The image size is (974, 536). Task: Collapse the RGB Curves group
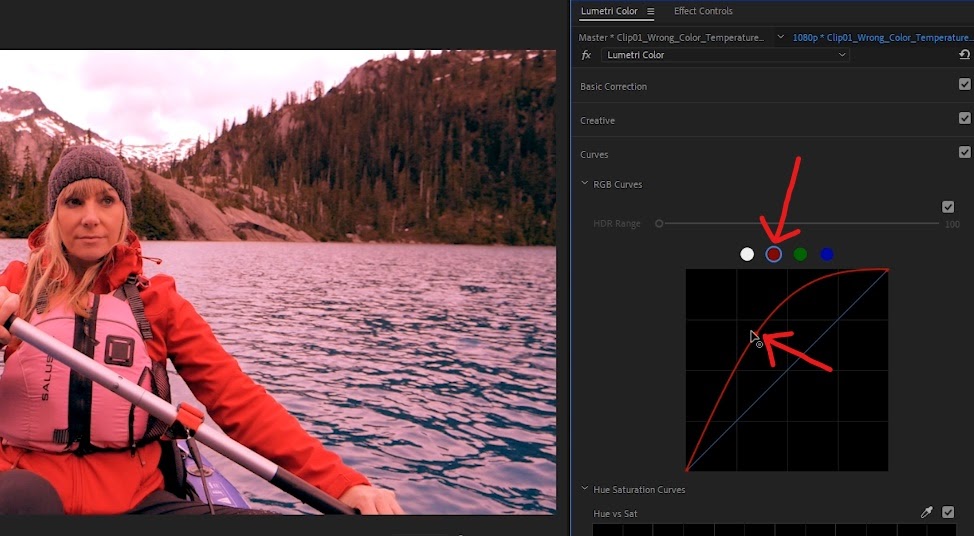tap(585, 184)
